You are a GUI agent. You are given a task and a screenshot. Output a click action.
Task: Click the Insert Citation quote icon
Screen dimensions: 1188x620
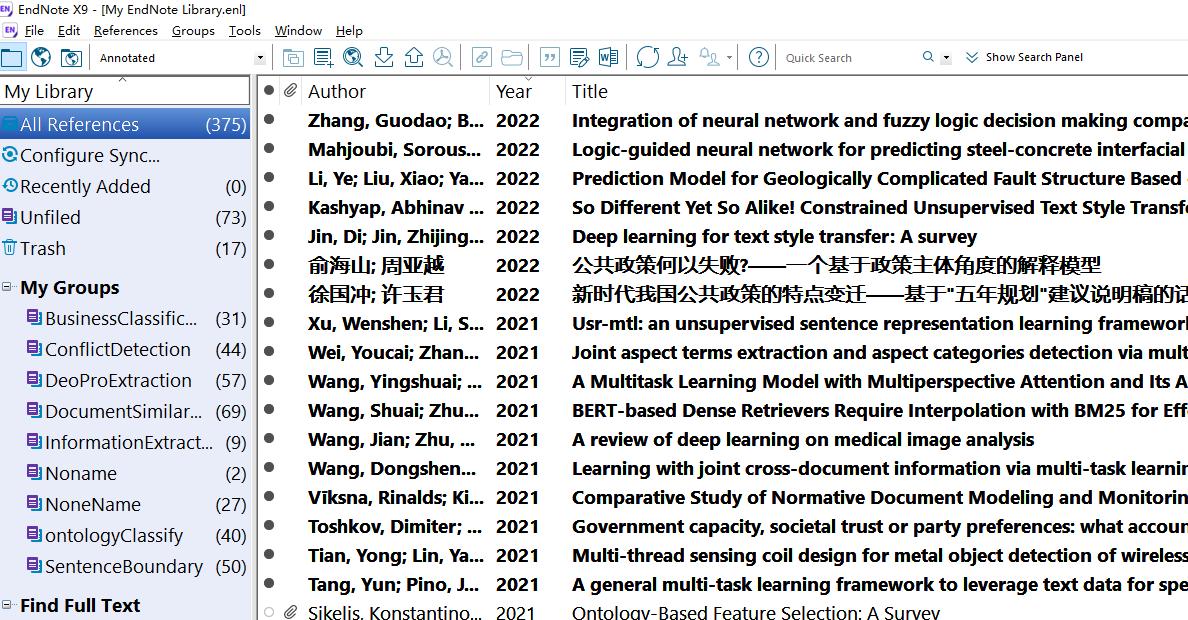coord(550,58)
